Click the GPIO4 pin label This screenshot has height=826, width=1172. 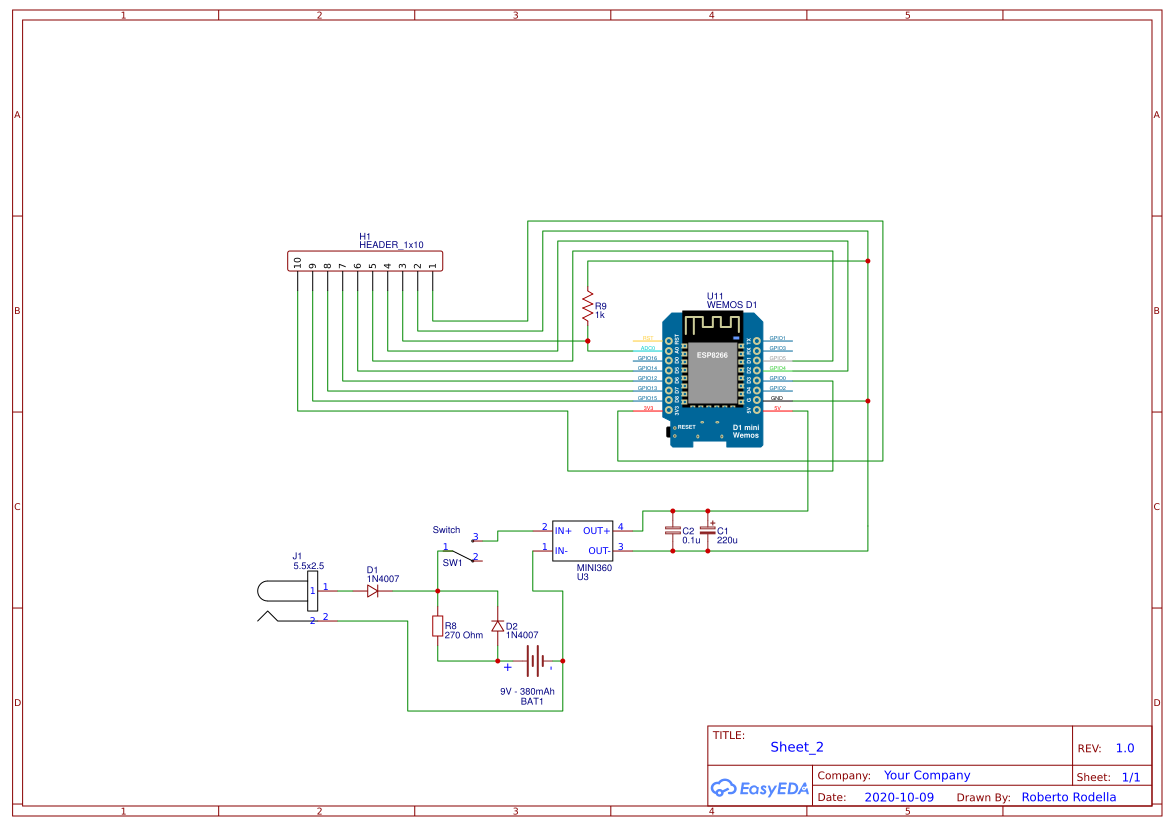tap(778, 367)
